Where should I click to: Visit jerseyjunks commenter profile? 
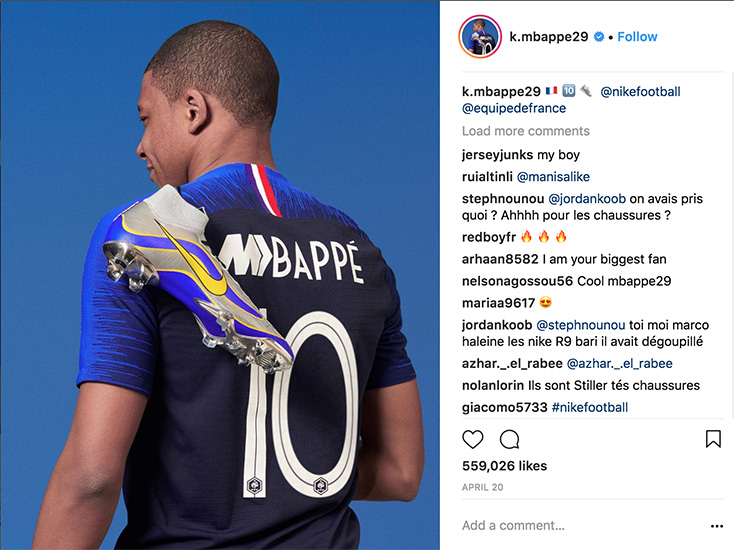[497, 155]
